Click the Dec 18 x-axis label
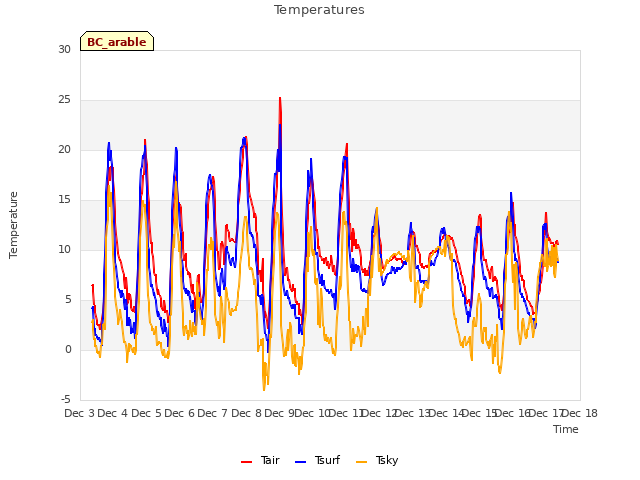This screenshot has width=640, height=480. pos(580,413)
